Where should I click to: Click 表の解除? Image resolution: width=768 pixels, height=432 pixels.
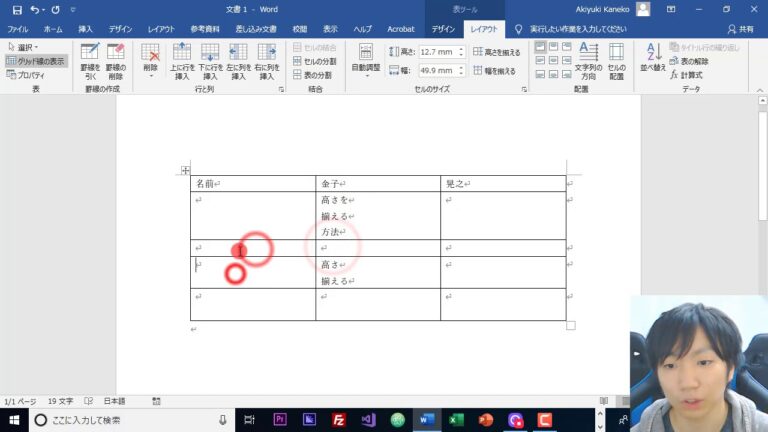(689, 61)
